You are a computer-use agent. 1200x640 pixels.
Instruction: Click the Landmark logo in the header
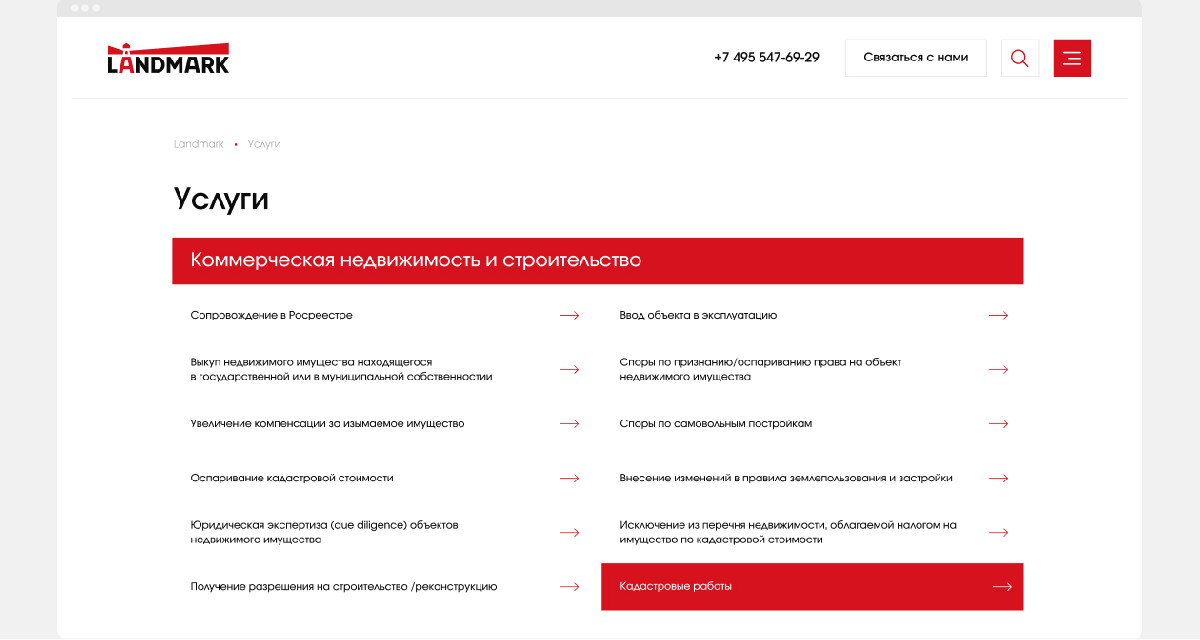168,58
